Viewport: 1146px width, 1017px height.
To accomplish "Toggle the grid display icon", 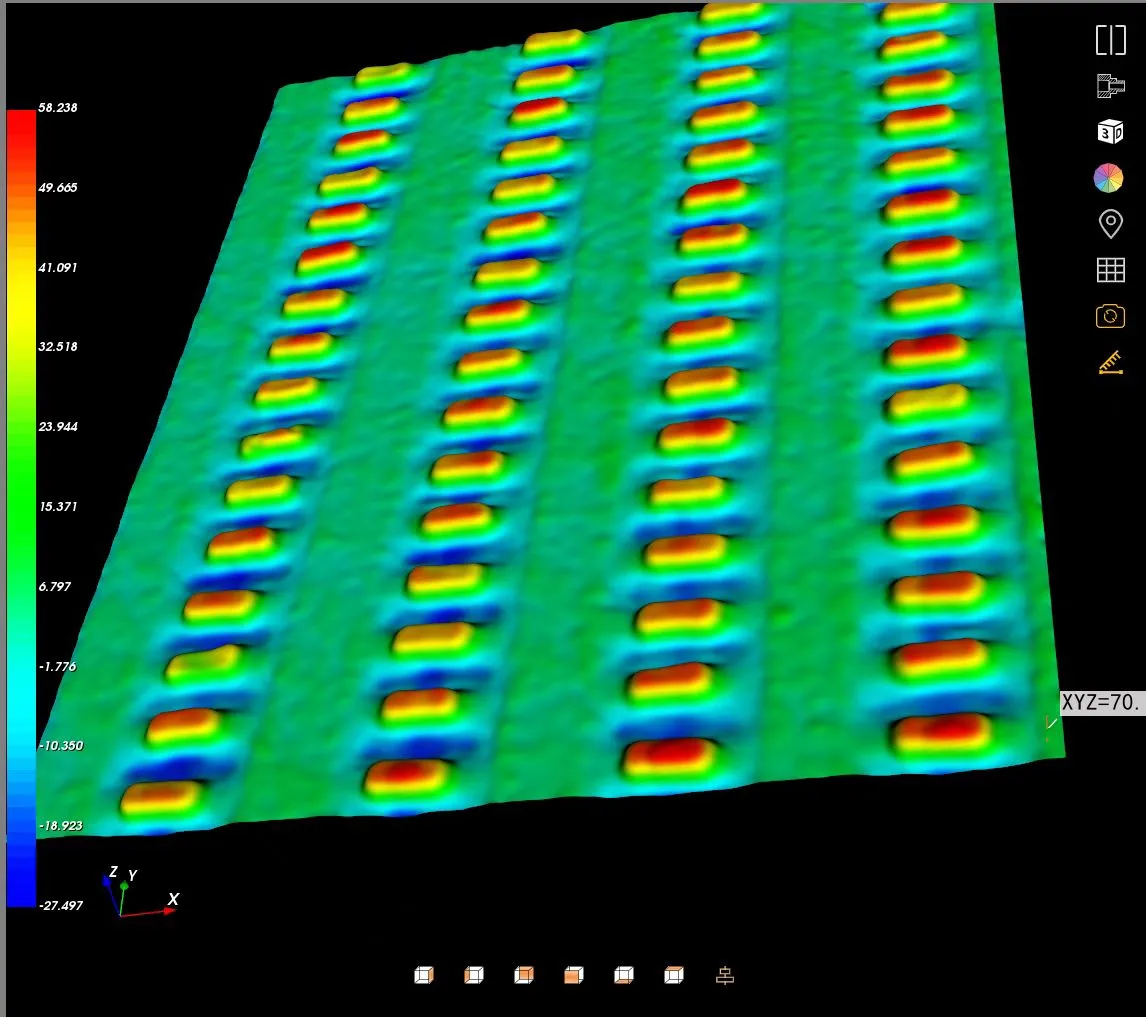I will [x=1110, y=270].
